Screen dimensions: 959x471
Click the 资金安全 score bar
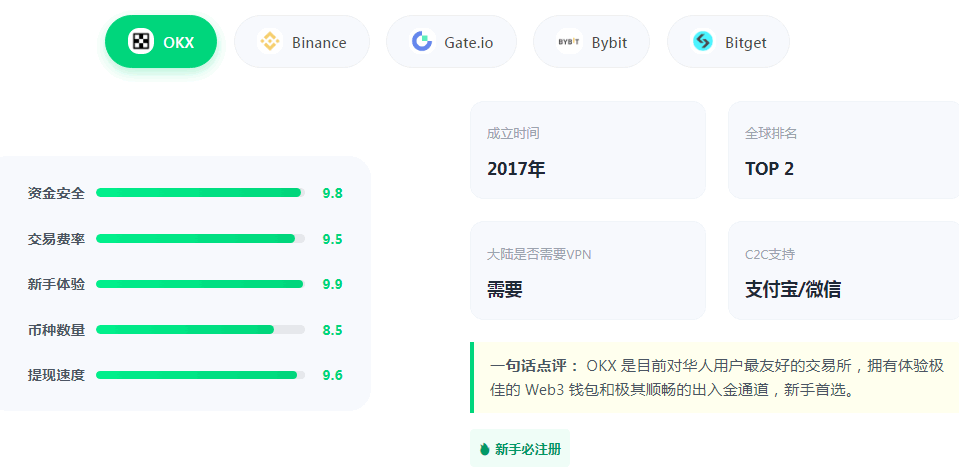coord(200,193)
